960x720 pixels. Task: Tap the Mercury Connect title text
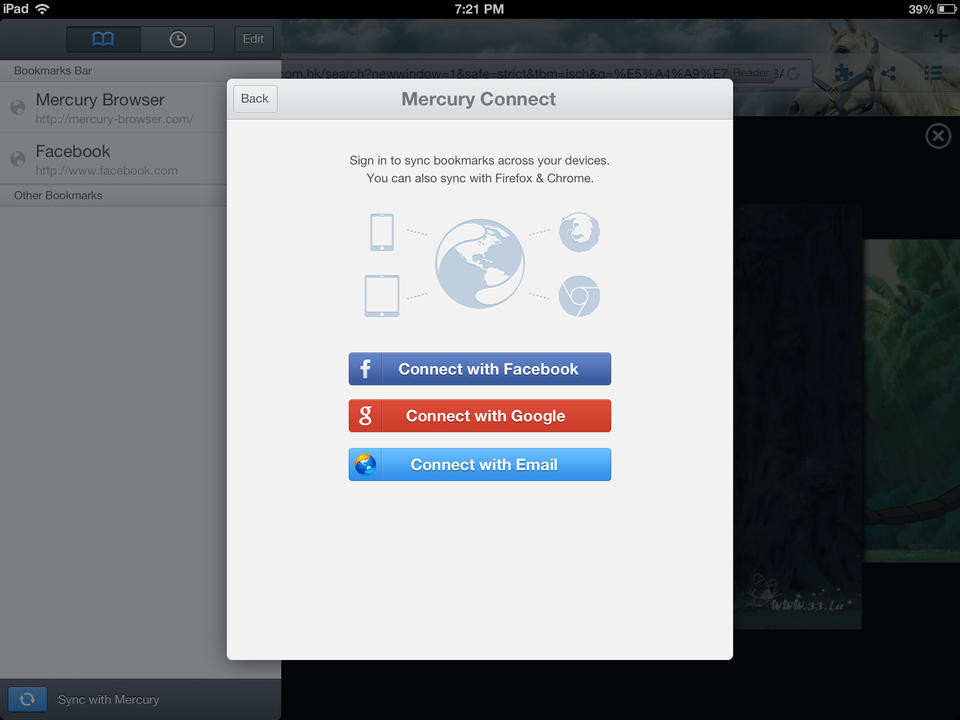pos(478,99)
